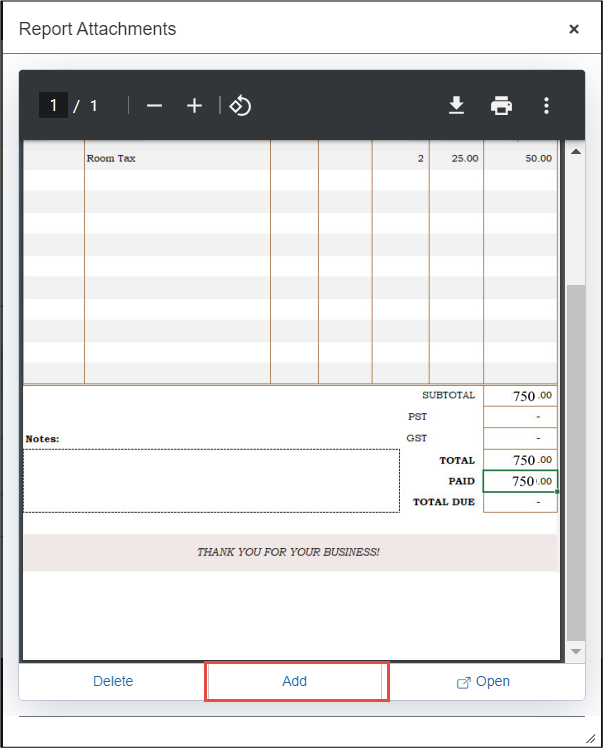This screenshot has width=603, height=748.
Task: Click inside the Notes box
Action: tap(211, 481)
